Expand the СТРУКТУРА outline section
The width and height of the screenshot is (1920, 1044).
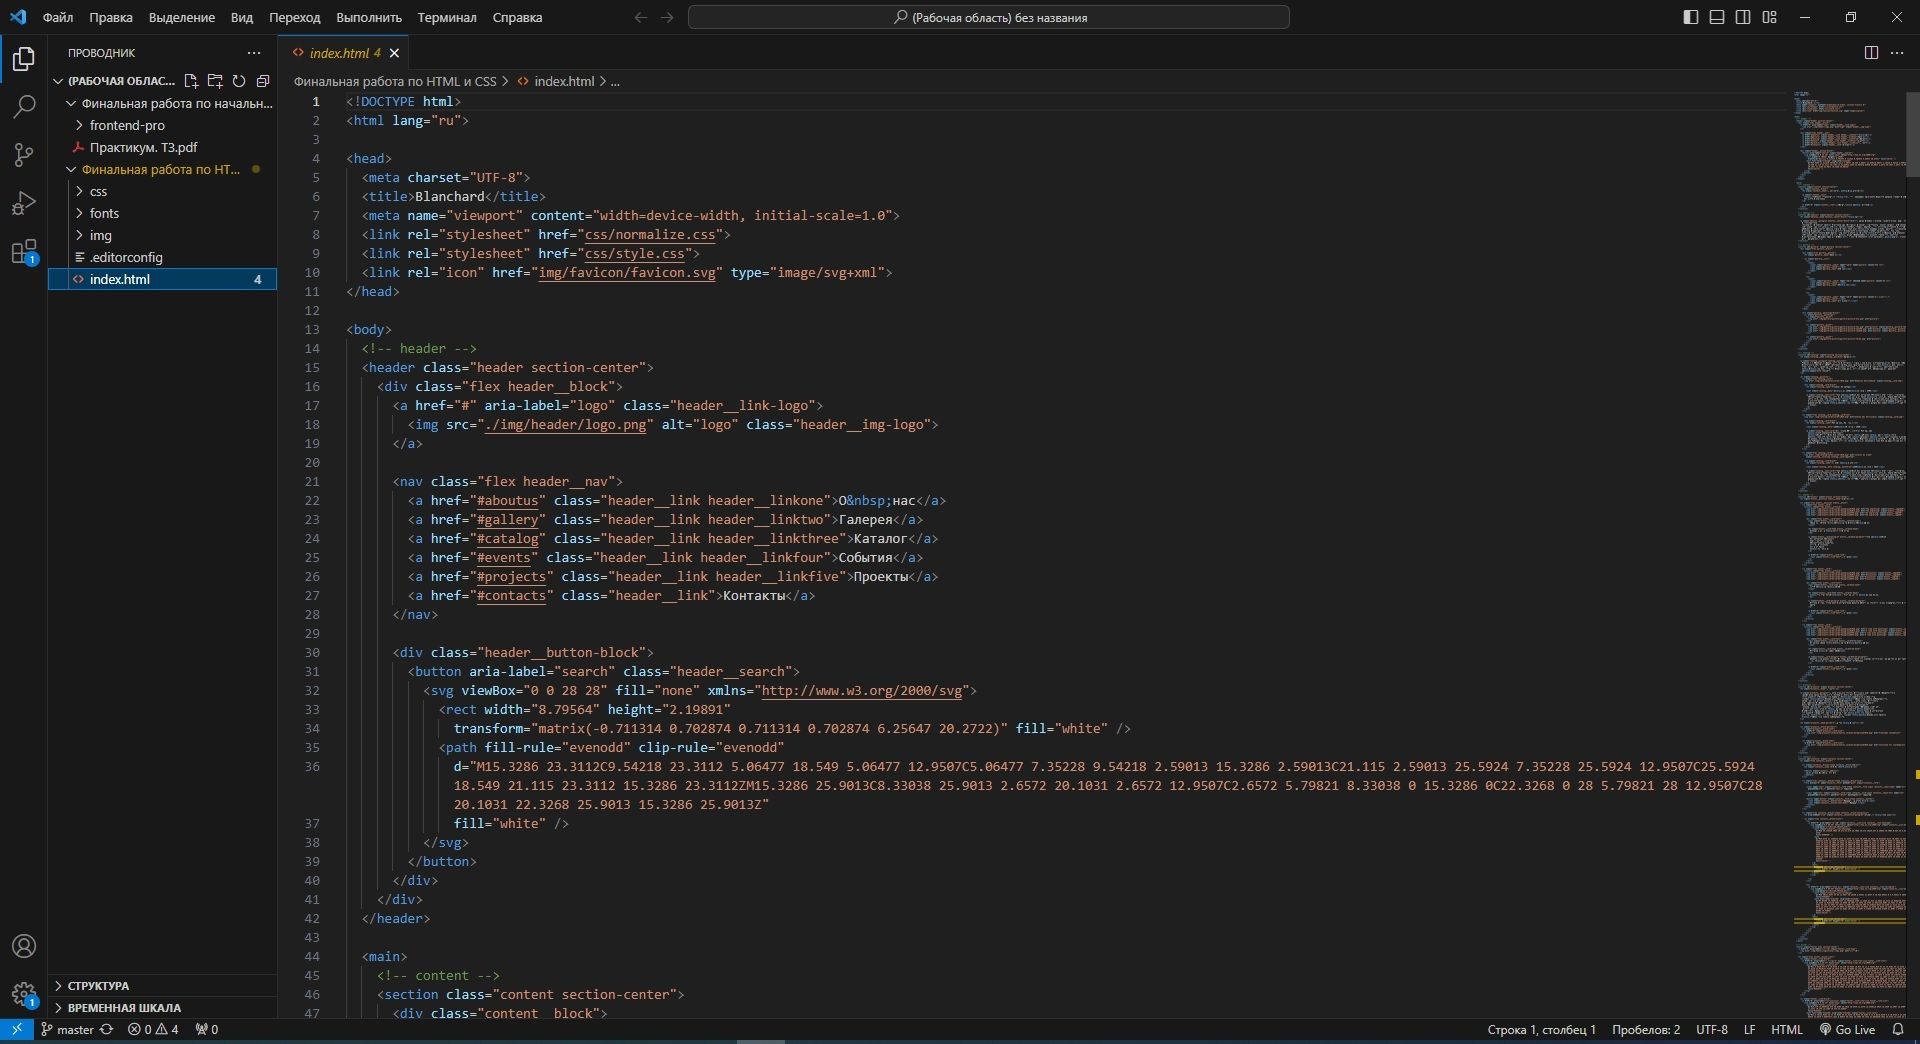pyautogui.click(x=162, y=985)
